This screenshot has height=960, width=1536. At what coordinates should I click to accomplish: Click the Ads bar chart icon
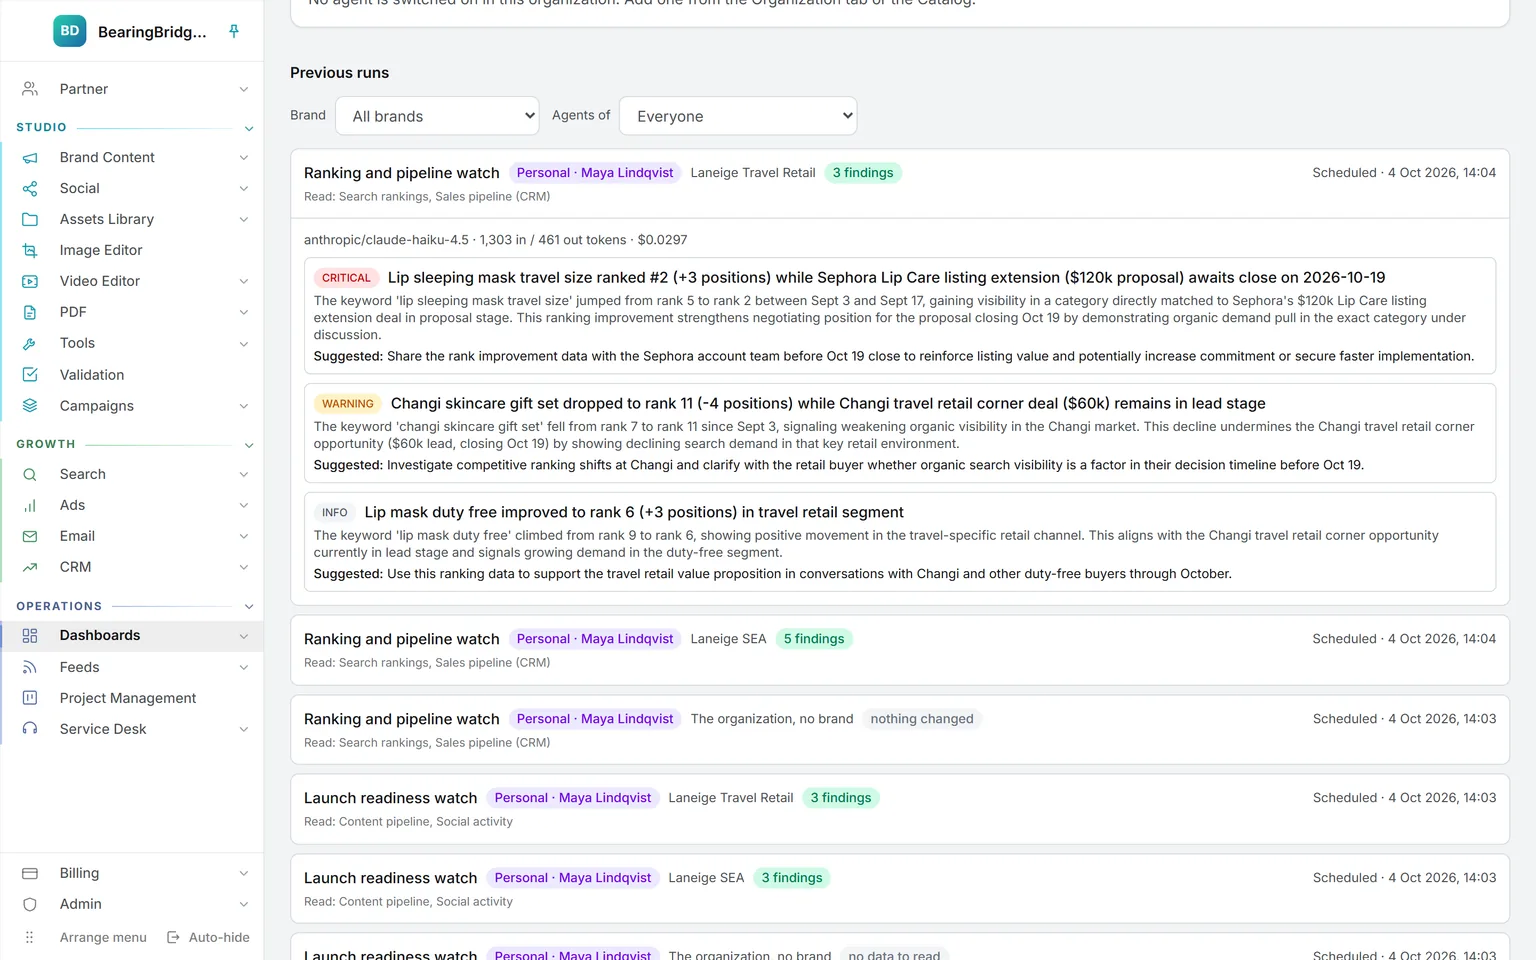[x=30, y=506]
